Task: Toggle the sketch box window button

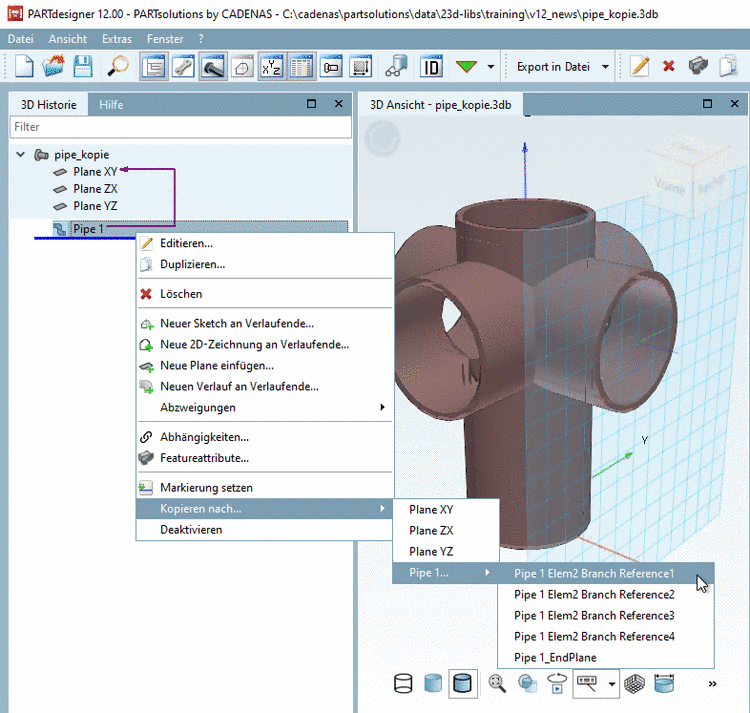Action: [x=242, y=66]
